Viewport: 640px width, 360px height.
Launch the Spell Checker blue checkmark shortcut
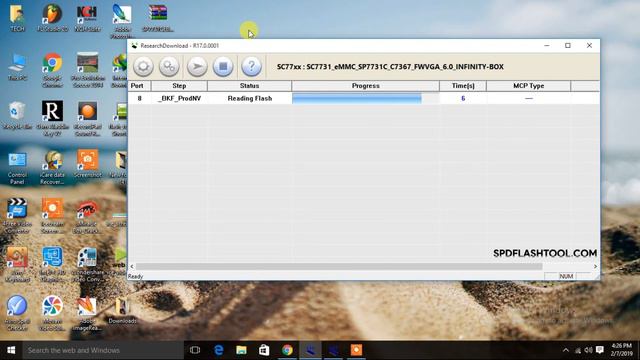17,313
